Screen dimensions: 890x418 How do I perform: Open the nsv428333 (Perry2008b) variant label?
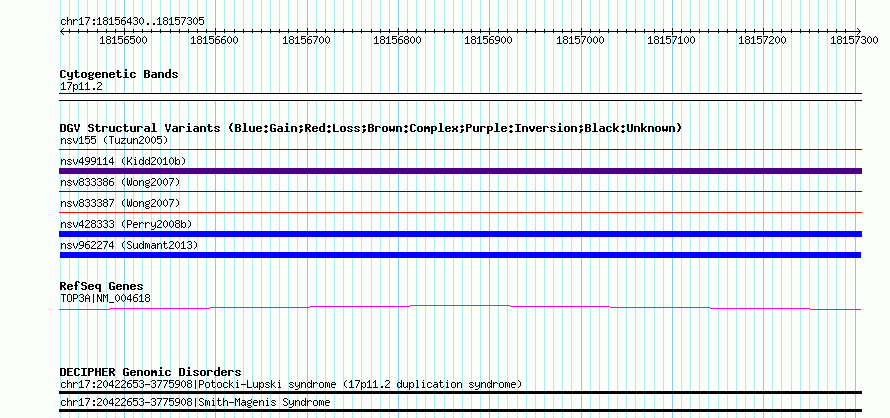[126, 224]
